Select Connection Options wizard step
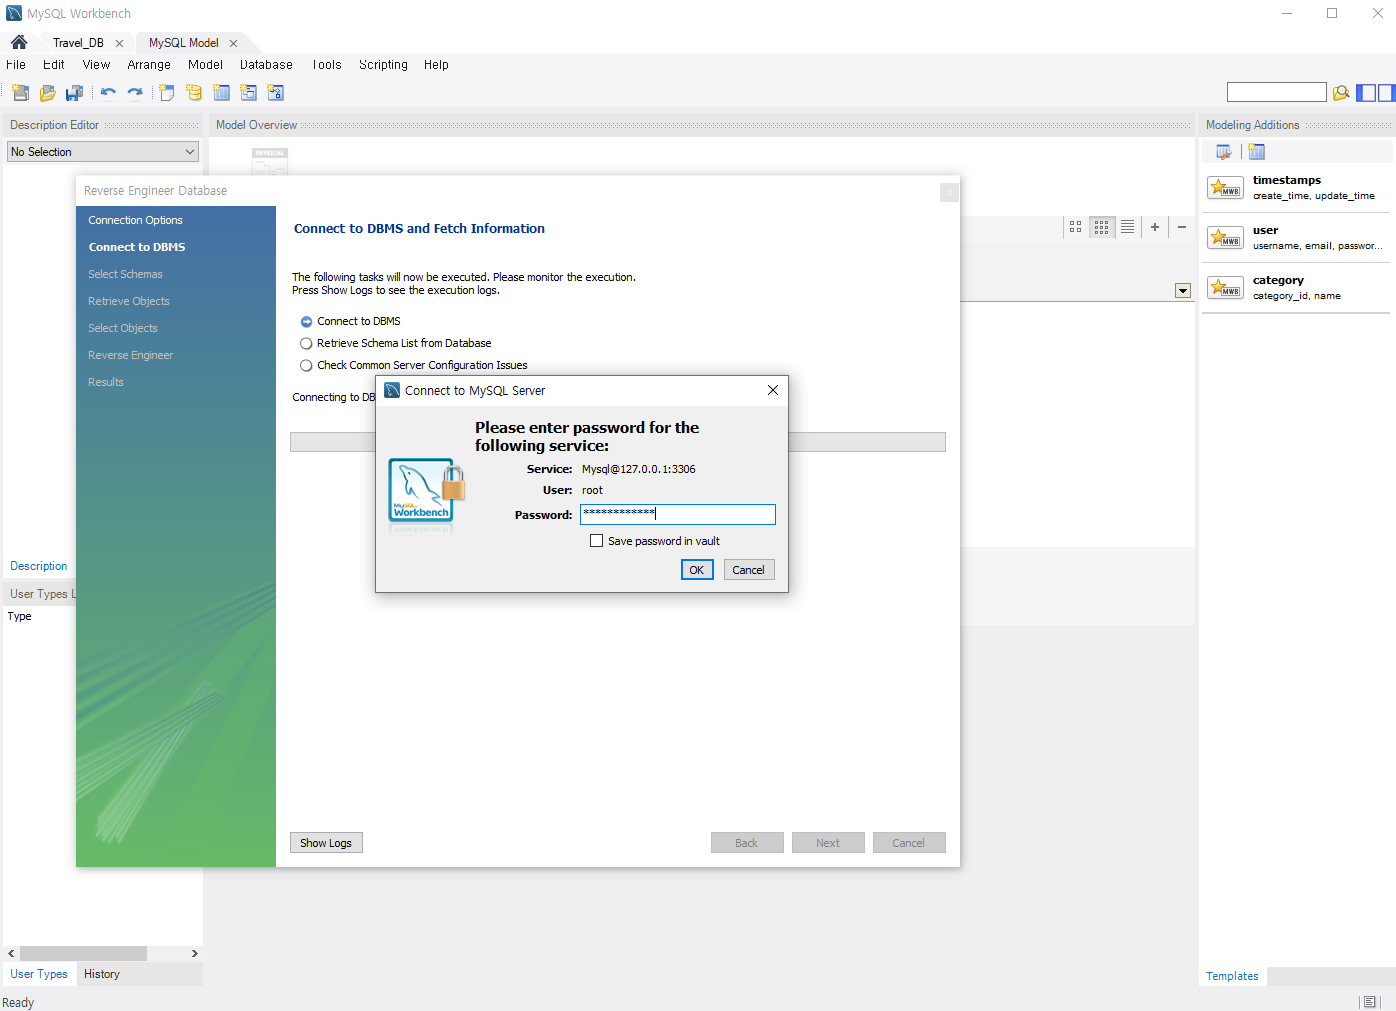Screen dimensions: 1396x1011 pyautogui.click(x=135, y=220)
